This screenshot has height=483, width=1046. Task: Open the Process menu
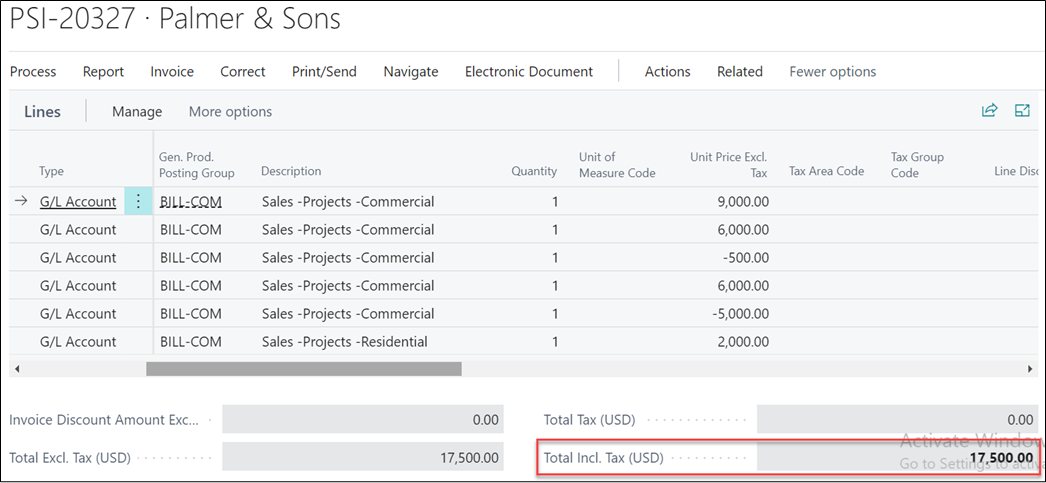click(33, 71)
